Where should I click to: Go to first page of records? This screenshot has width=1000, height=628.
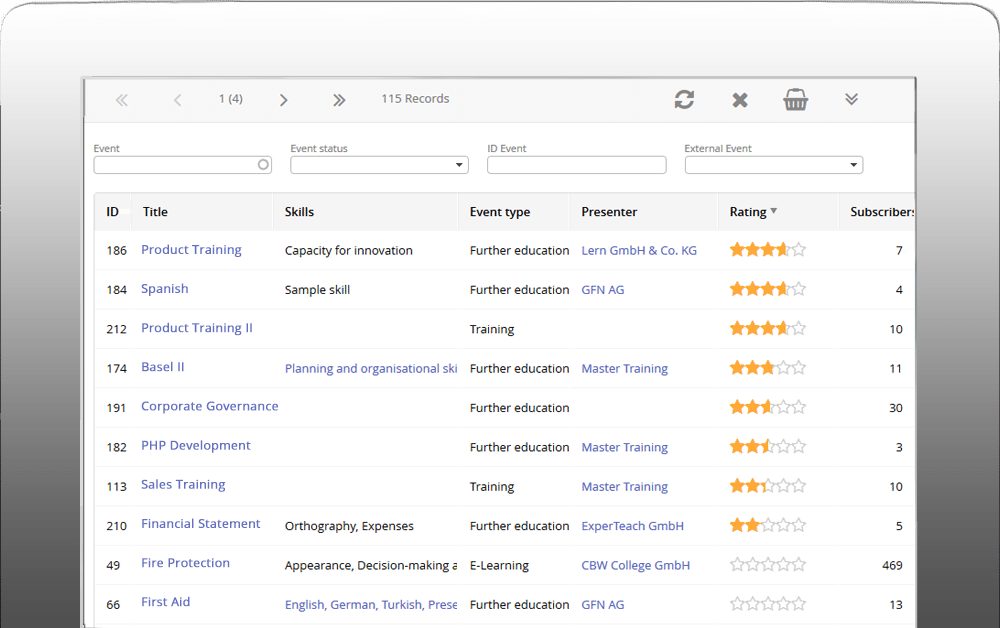click(x=122, y=99)
